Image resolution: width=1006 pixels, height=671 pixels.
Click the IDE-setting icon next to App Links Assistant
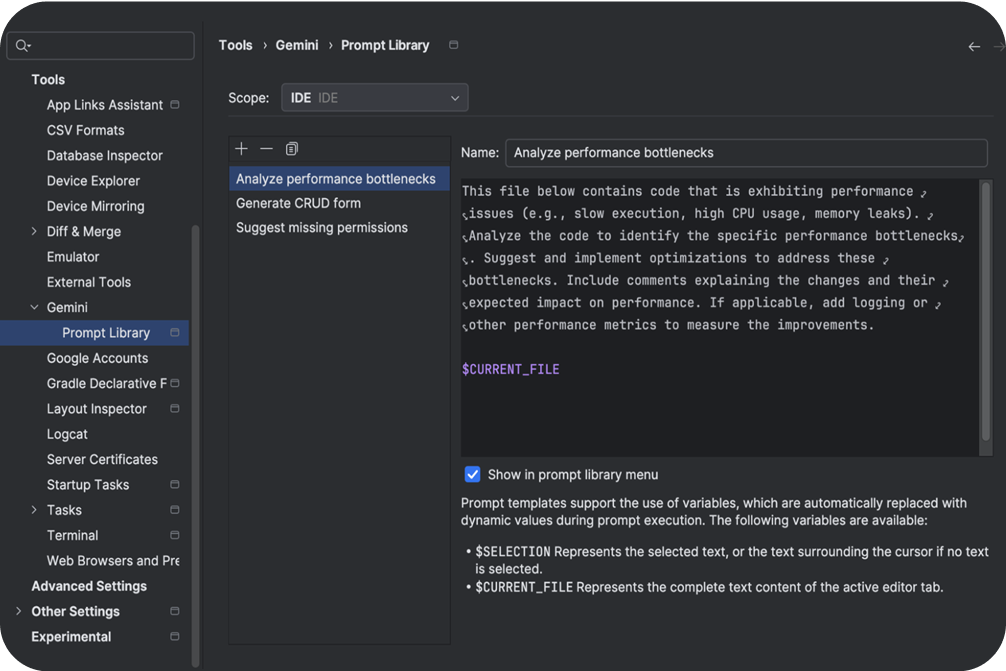[x=174, y=104]
